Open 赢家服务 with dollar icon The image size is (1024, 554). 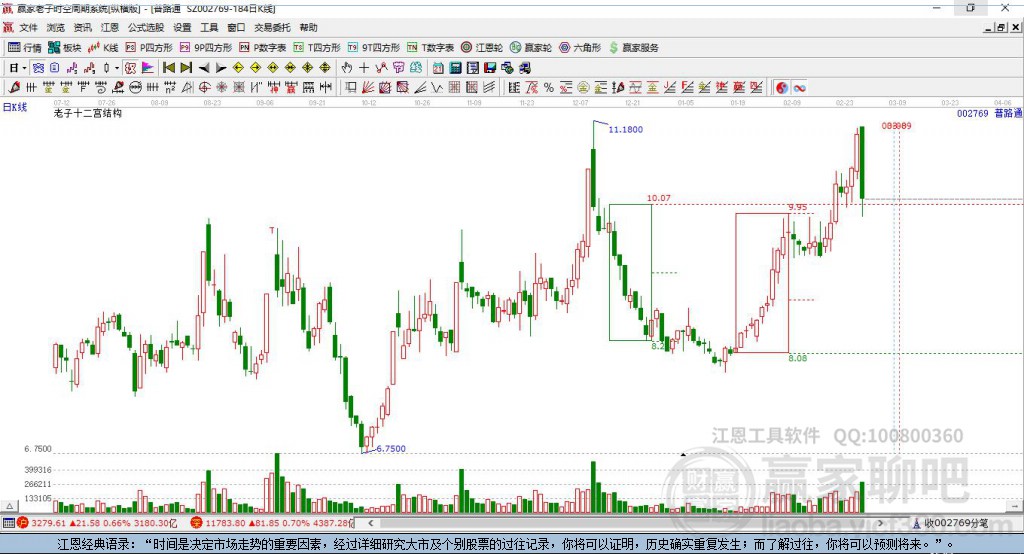click(633, 48)
